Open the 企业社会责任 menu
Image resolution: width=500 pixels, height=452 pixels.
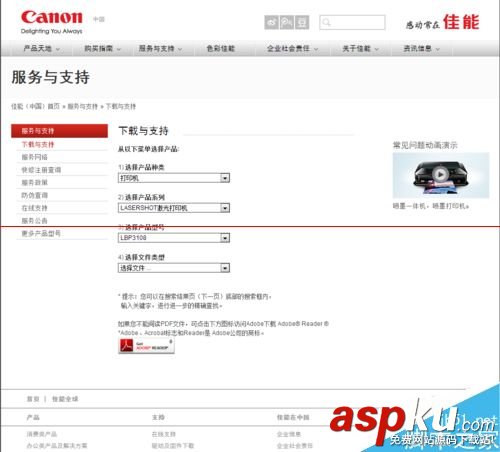point(292,49)
